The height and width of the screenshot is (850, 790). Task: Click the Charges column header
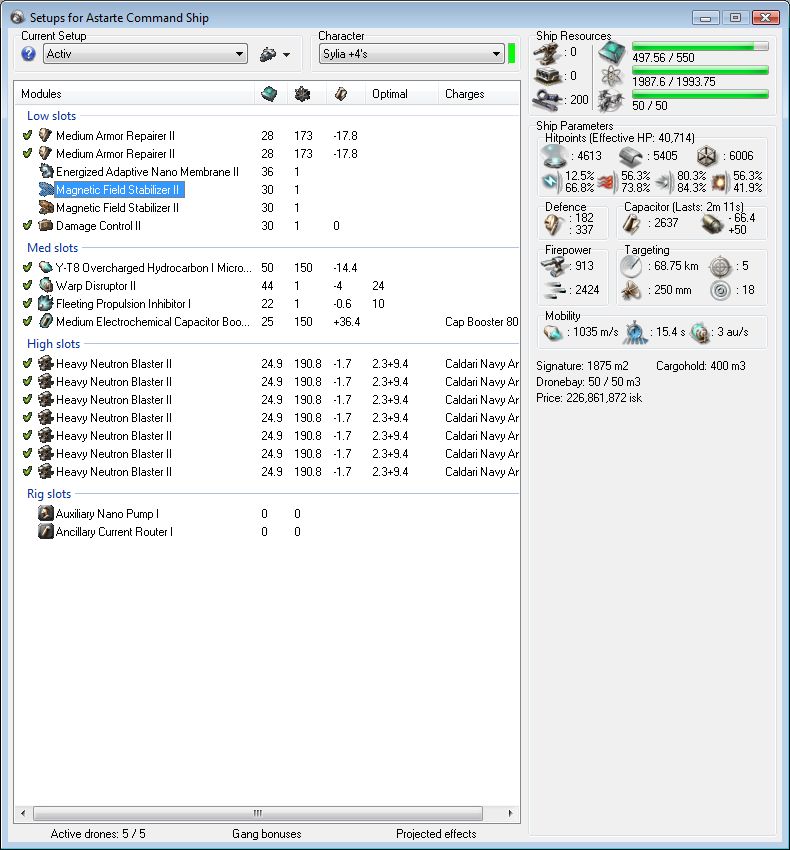pyautogui.click(x=465, y=94)
